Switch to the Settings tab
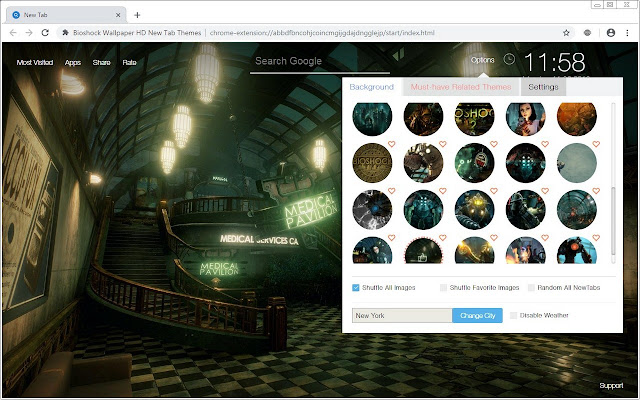 [x=543, y=87]
